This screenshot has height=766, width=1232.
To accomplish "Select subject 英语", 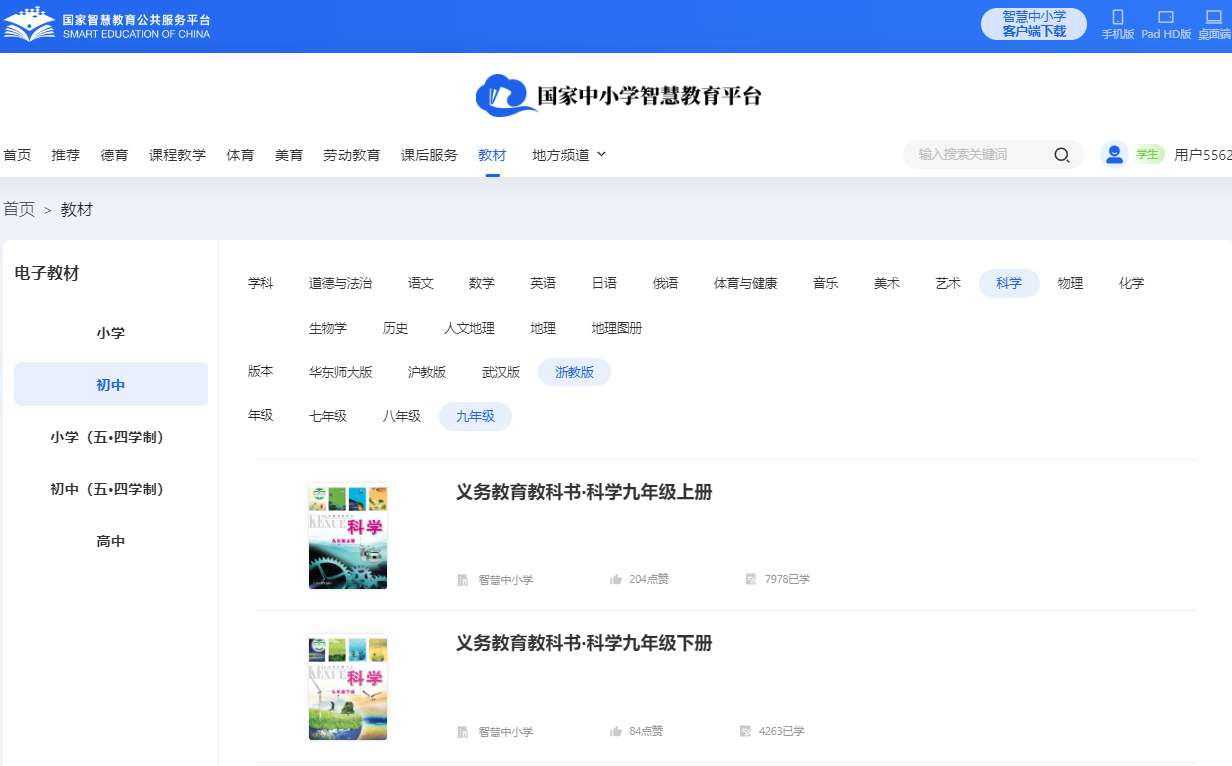I will [543, 283].
